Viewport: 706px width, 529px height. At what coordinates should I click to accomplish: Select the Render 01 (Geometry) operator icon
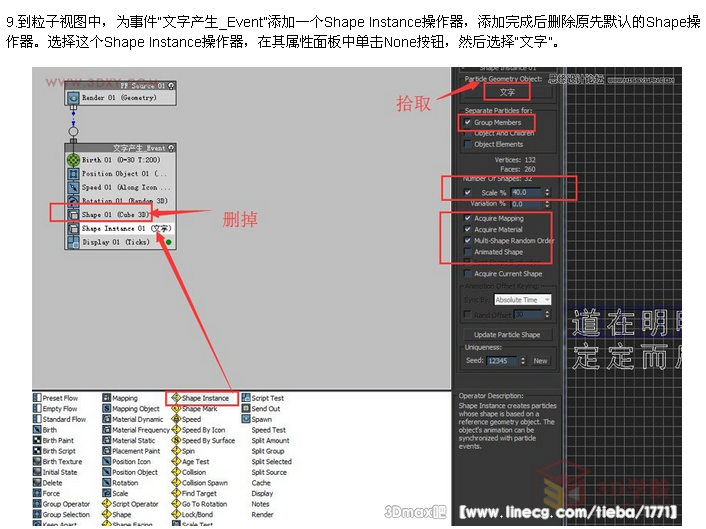pos(73,97)
